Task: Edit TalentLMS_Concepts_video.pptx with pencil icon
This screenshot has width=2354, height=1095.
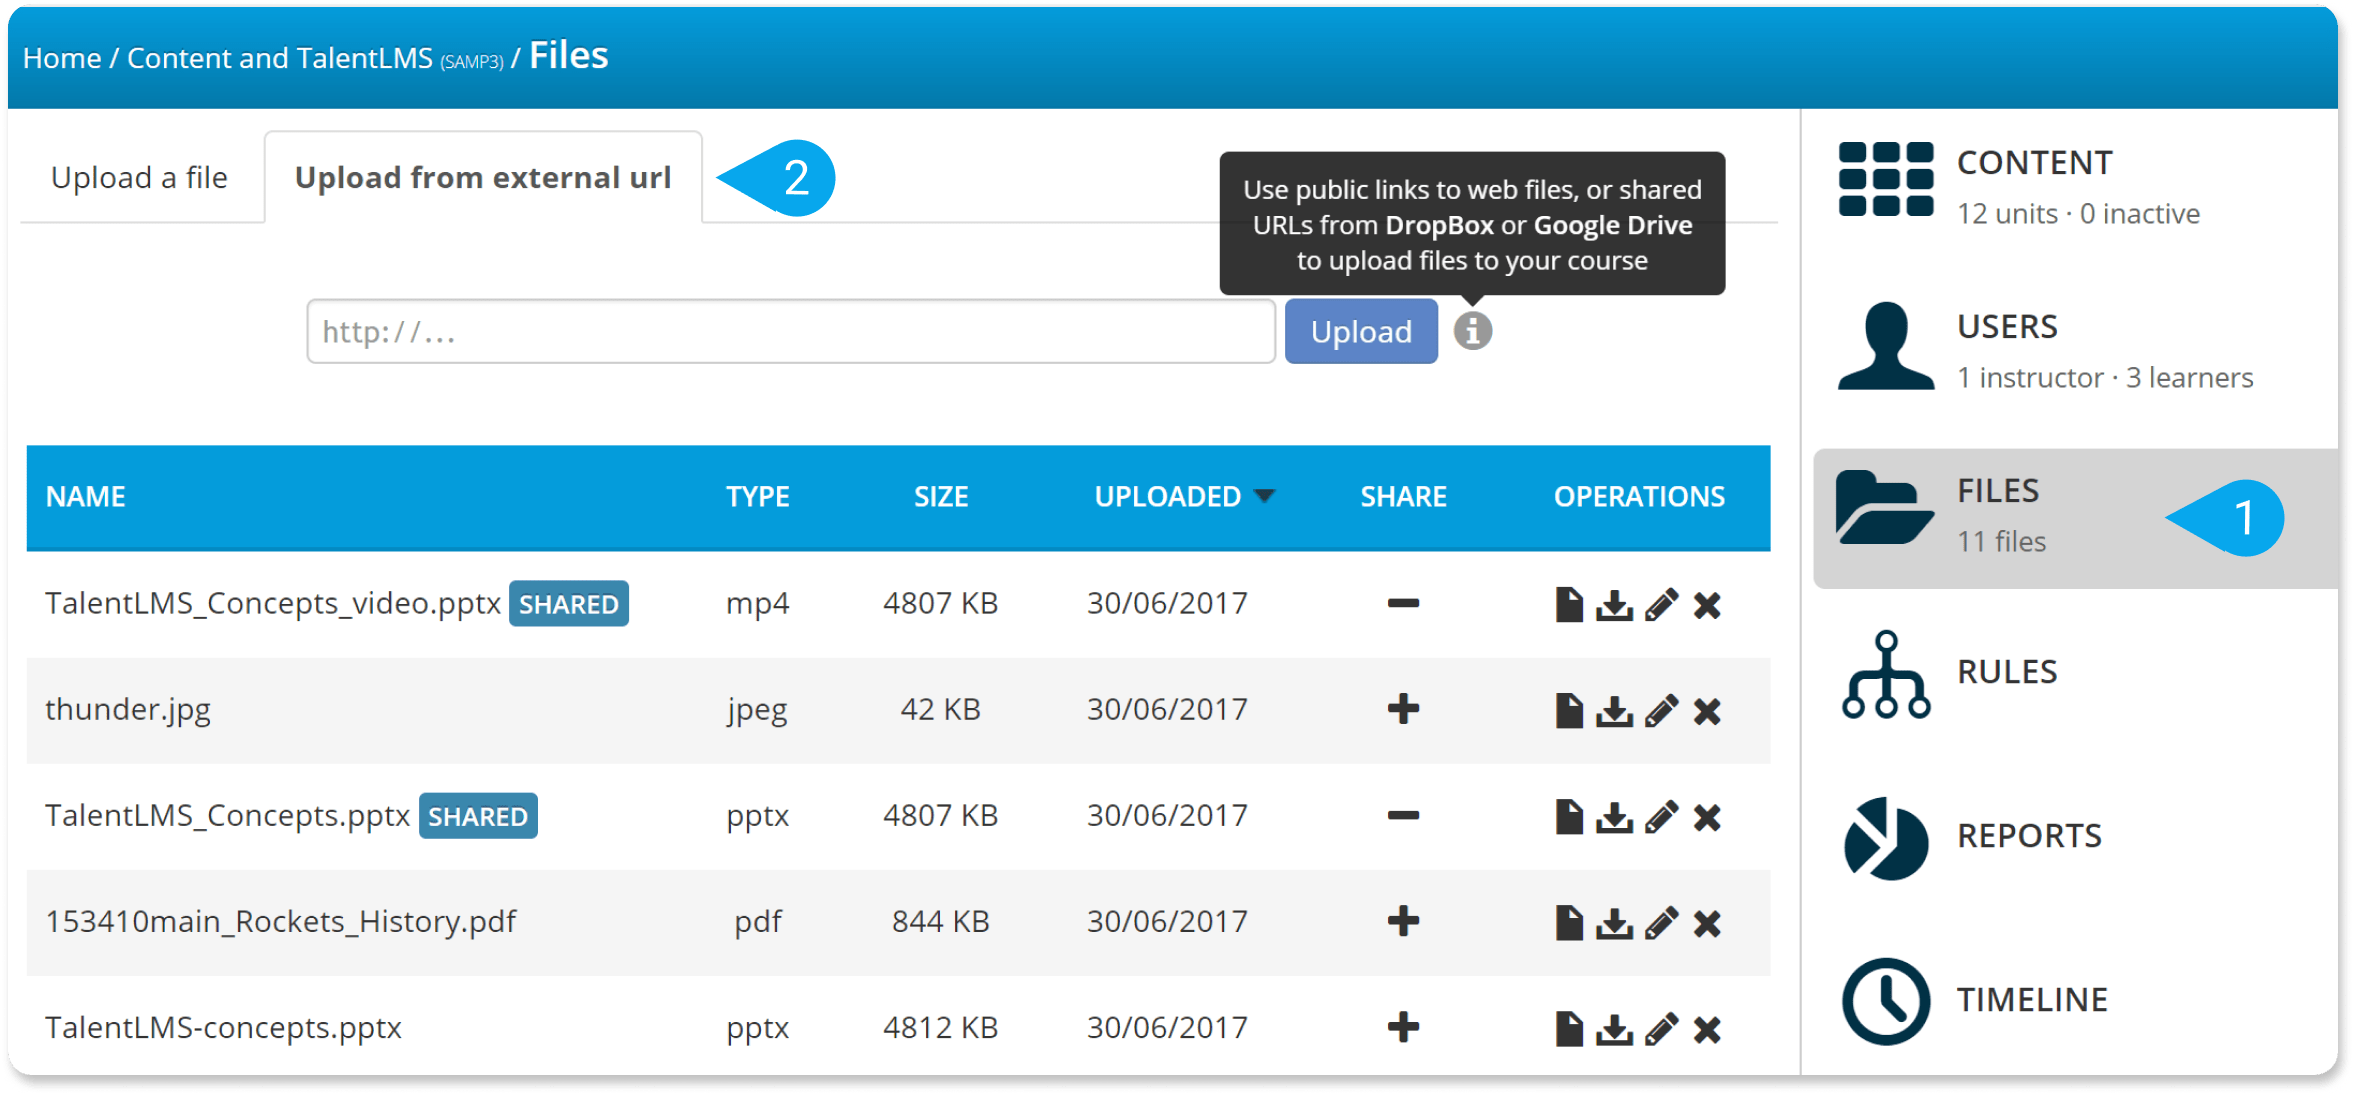Action: click(x=1661, y=605)
